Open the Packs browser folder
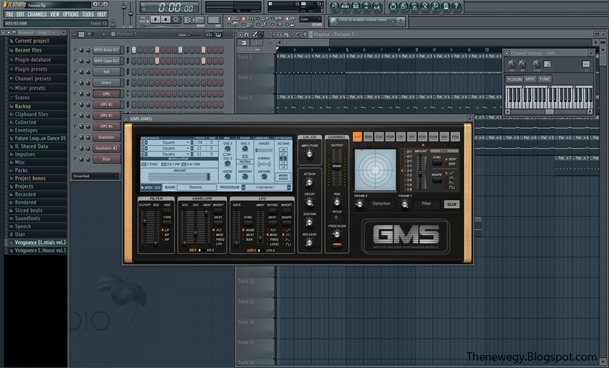This screenshot has width=609, height=368. [21, 170]
